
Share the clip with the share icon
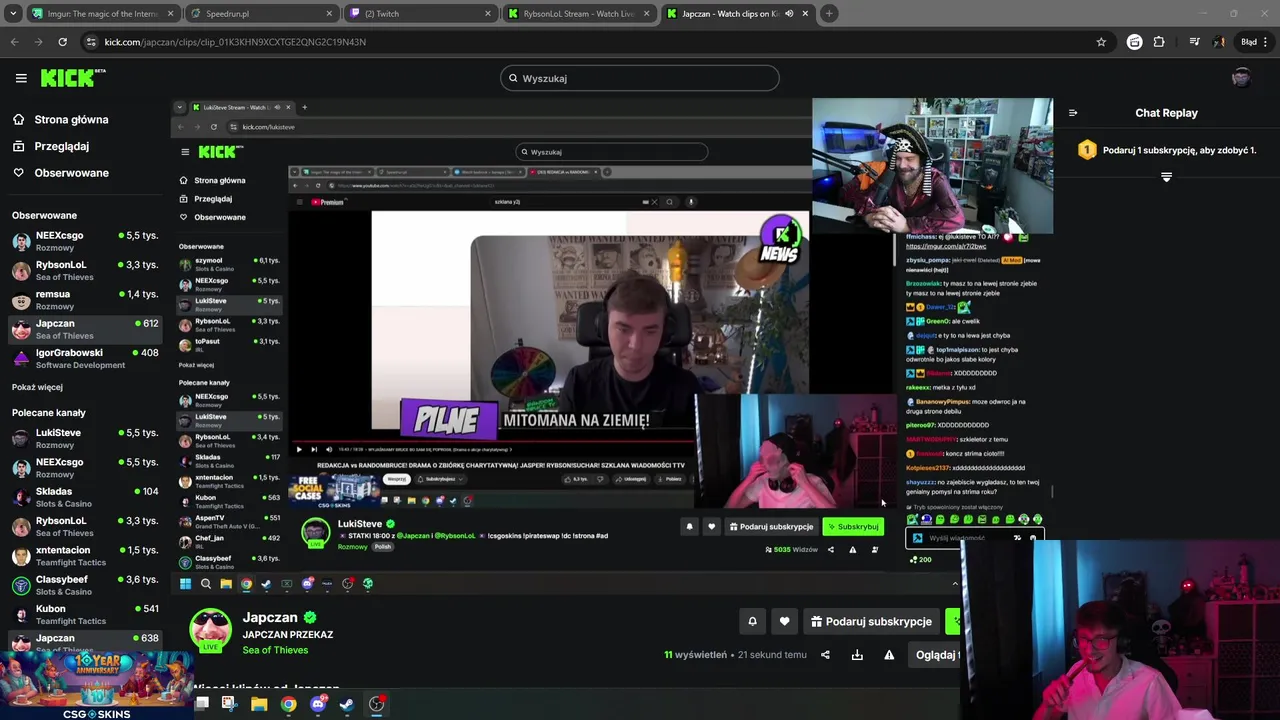click(825, 655)
